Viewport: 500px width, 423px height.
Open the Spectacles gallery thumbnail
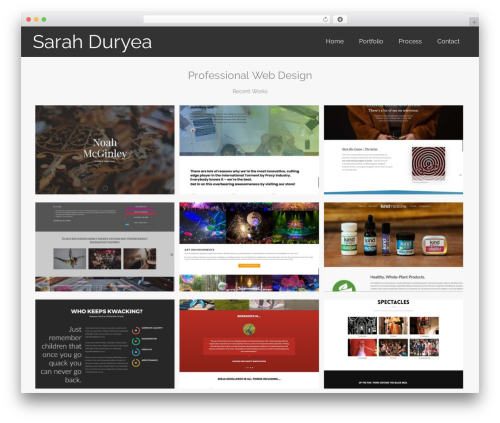point(393,344)
